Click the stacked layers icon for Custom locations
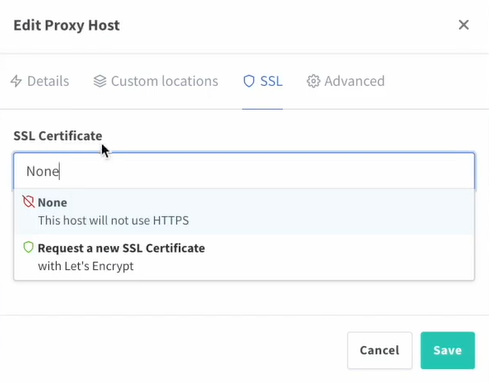This screenshot has height=382, width=489. (x=100, y=81)
